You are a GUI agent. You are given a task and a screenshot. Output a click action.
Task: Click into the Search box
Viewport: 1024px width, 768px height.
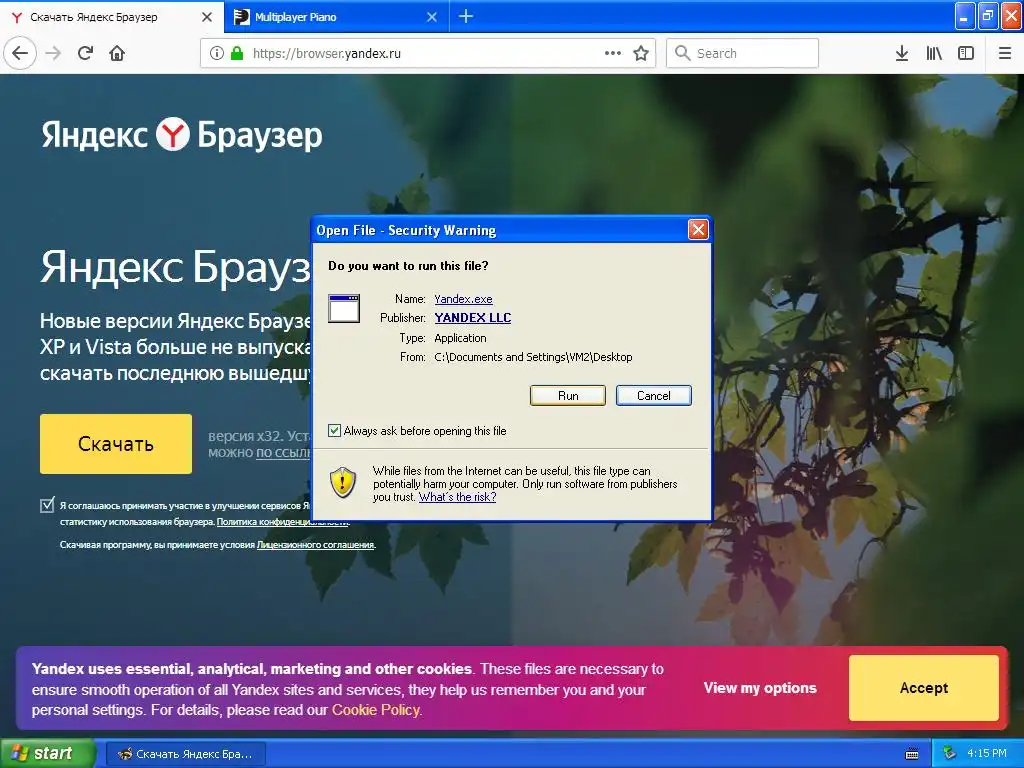pos(742,53)
